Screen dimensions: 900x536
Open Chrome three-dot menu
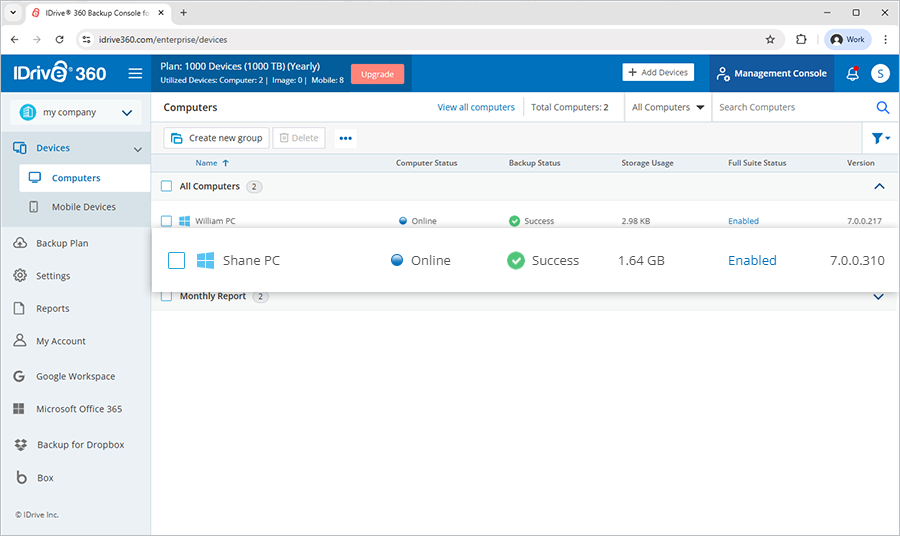886,40
